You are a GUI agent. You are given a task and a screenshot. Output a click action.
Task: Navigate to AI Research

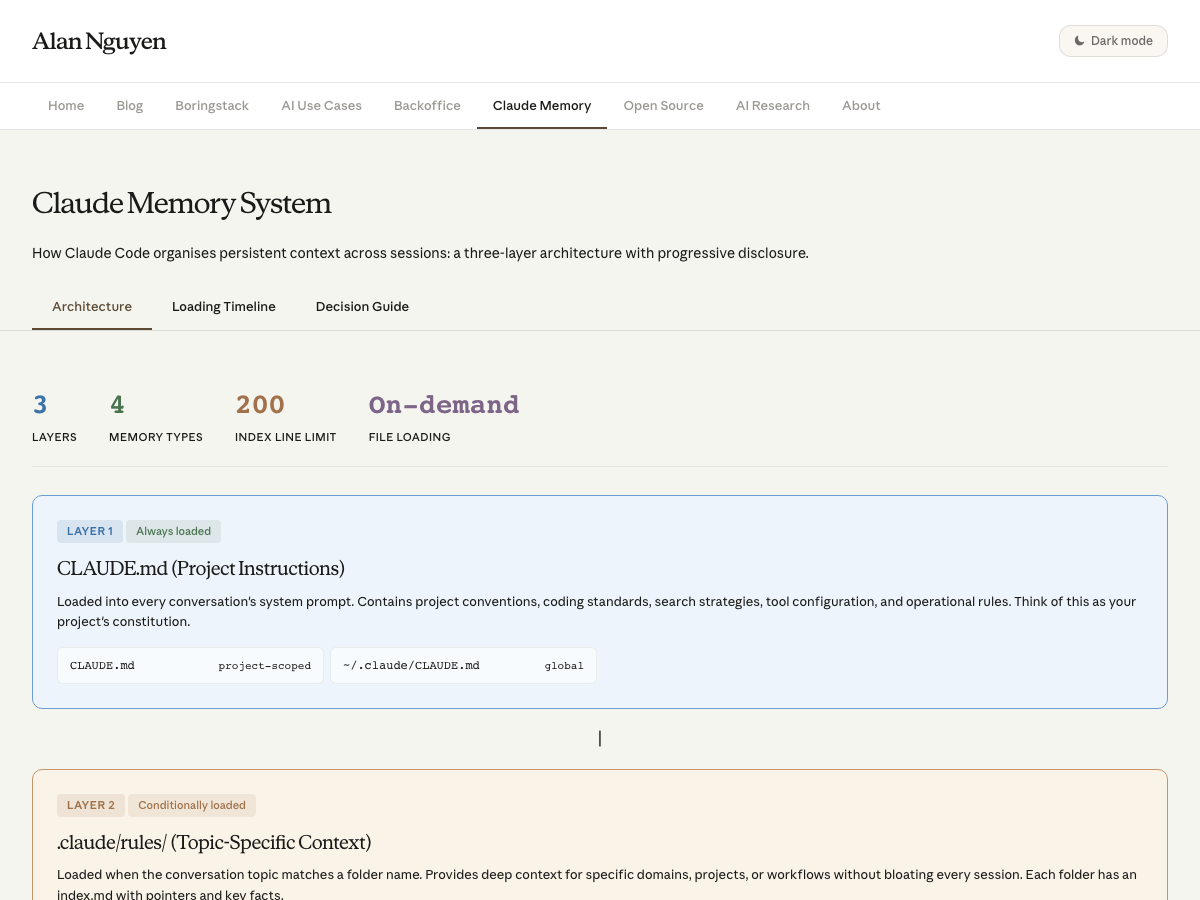coord(773,105)
